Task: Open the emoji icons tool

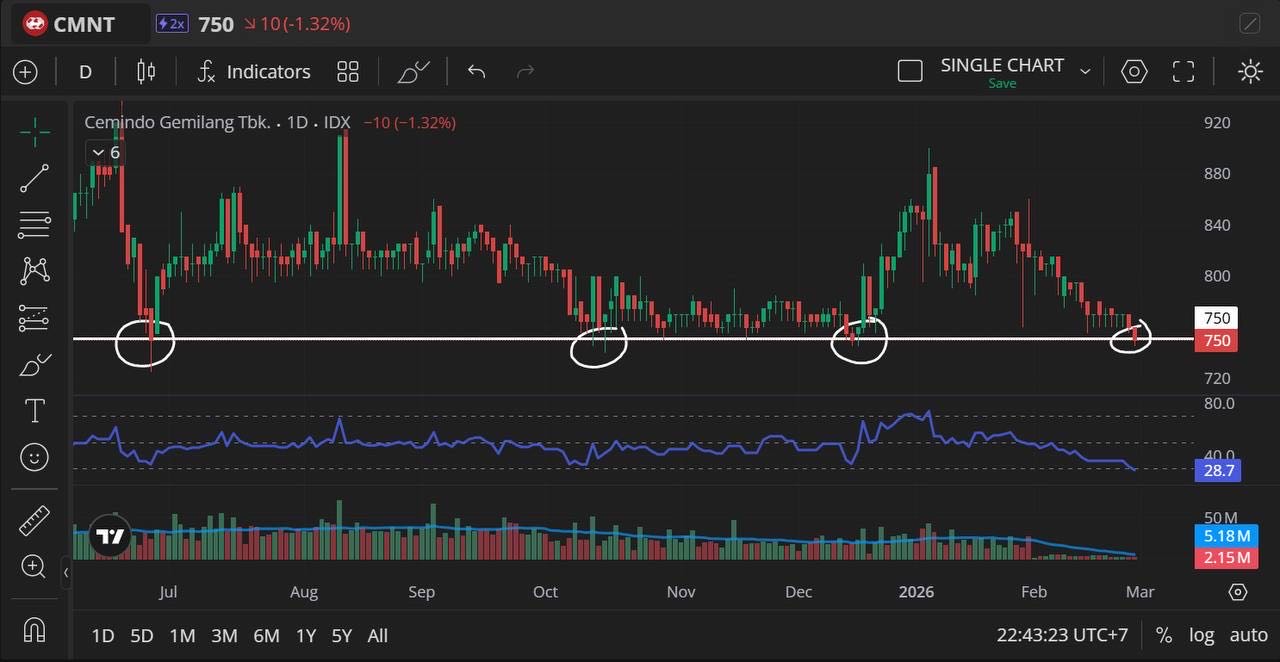Action: click(34, 457)
